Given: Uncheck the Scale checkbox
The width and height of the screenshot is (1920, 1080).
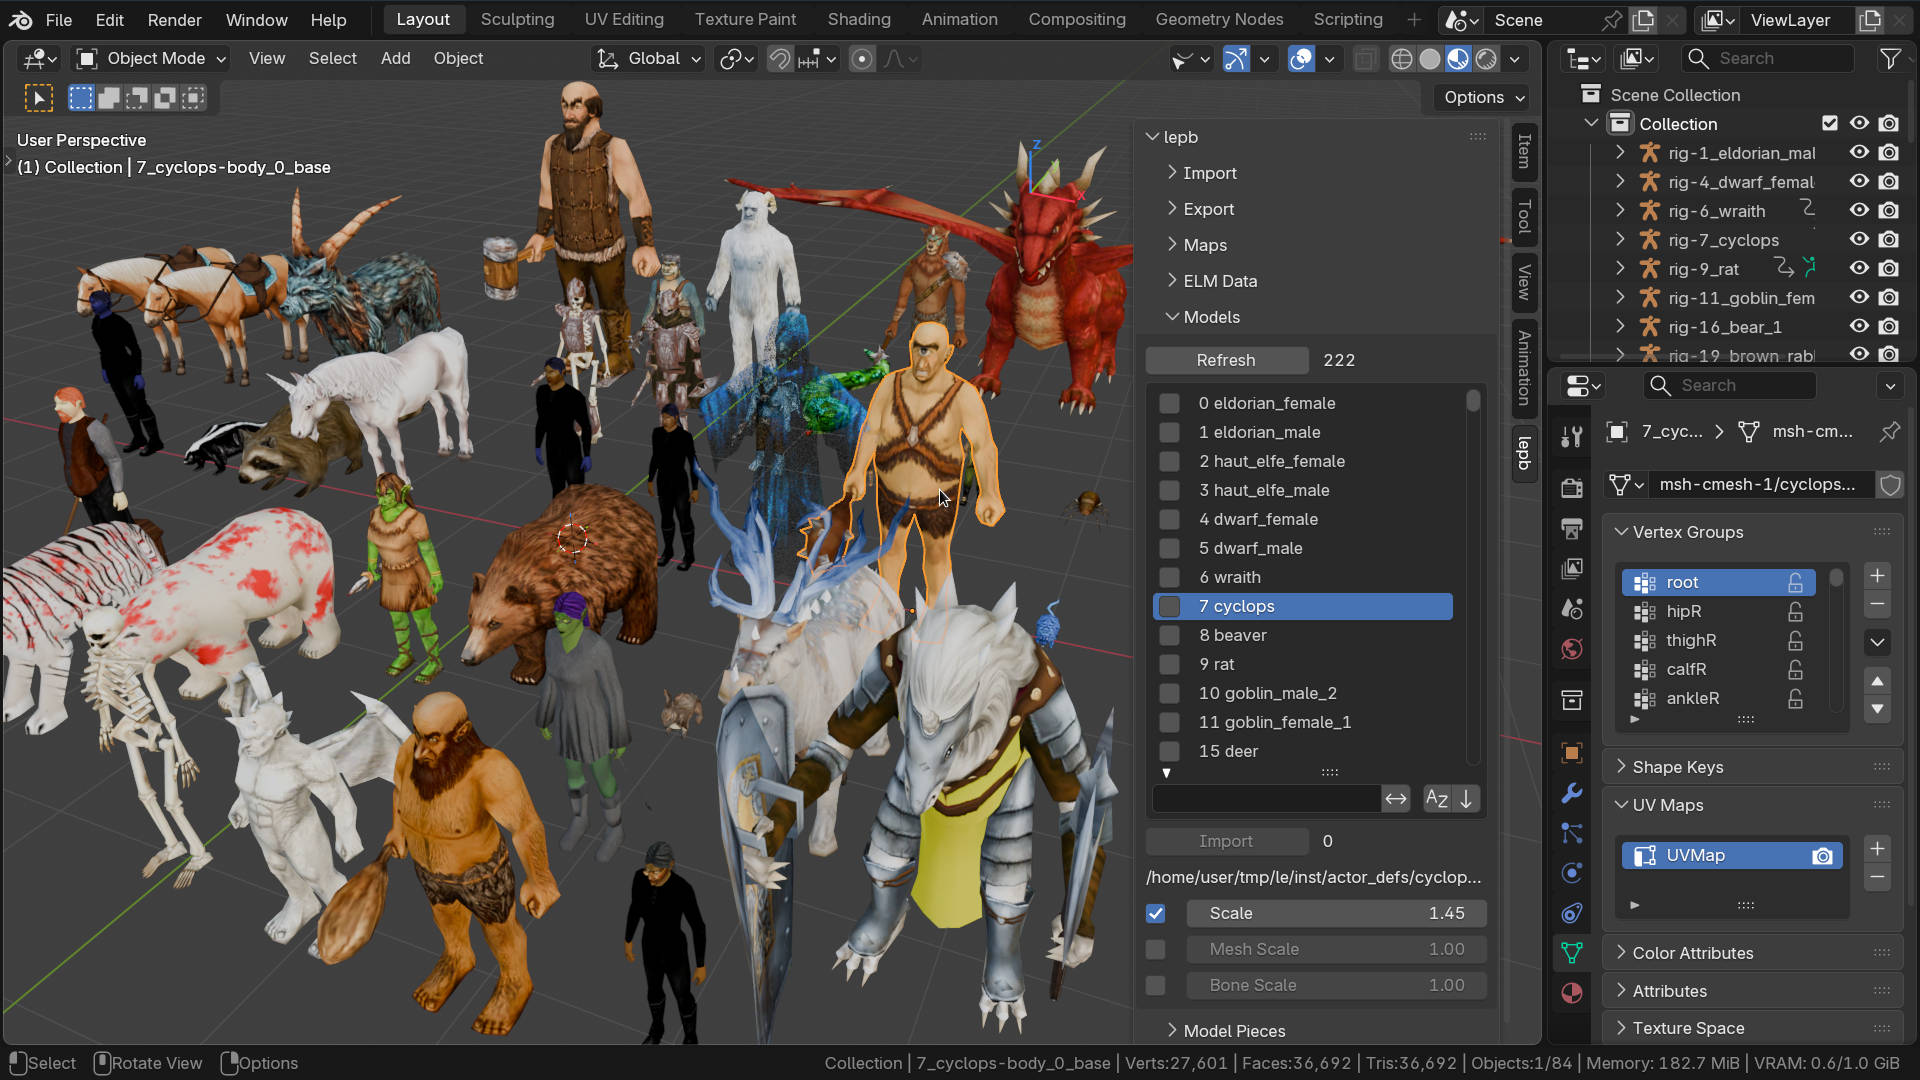Looking at the screenshot, I should click(x=1156, y=913).
